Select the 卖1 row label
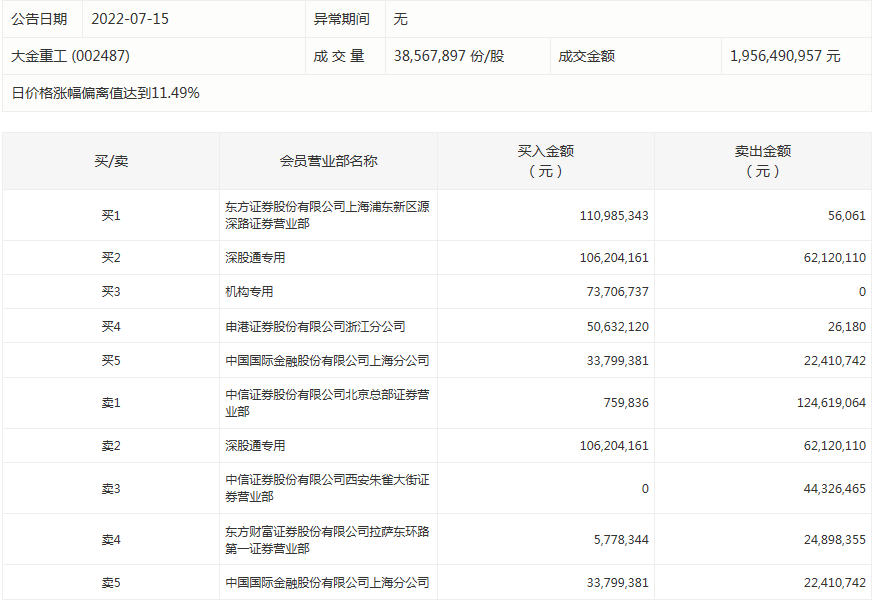This screenshot has width=875, height=602. (x=111, y=403)
